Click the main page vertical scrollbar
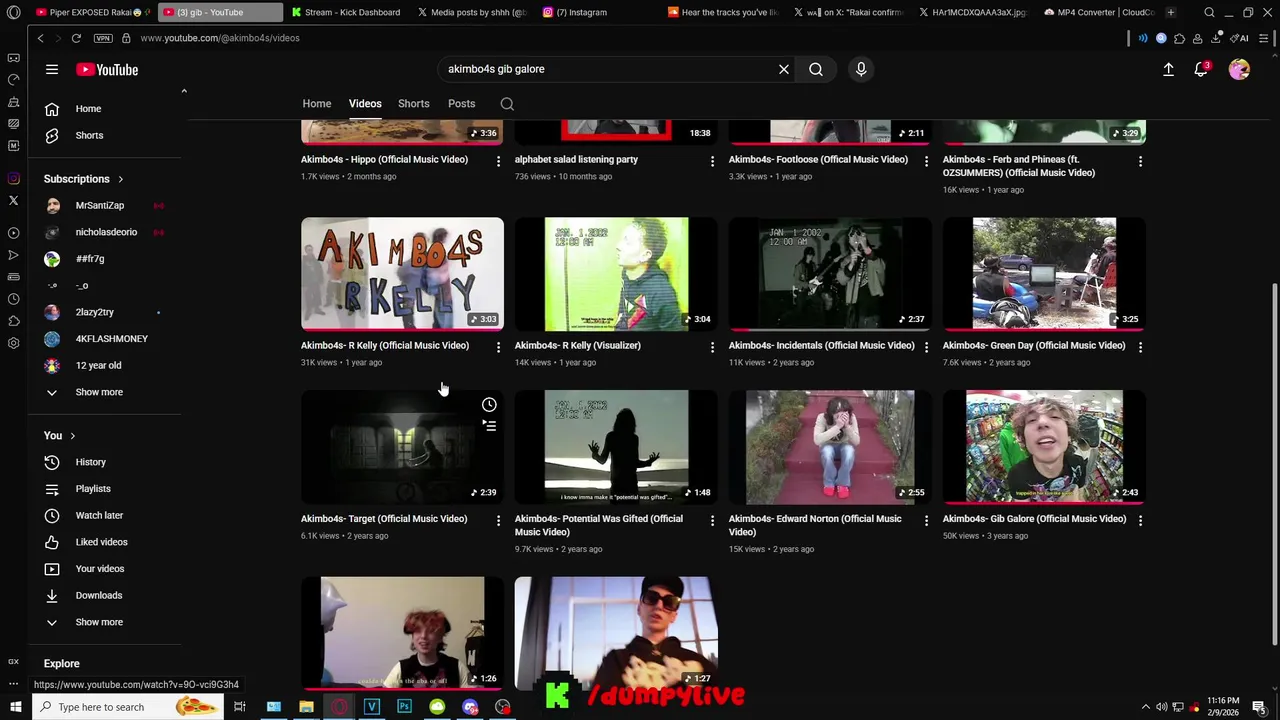1280x720 pixels. pos(1273,462)
